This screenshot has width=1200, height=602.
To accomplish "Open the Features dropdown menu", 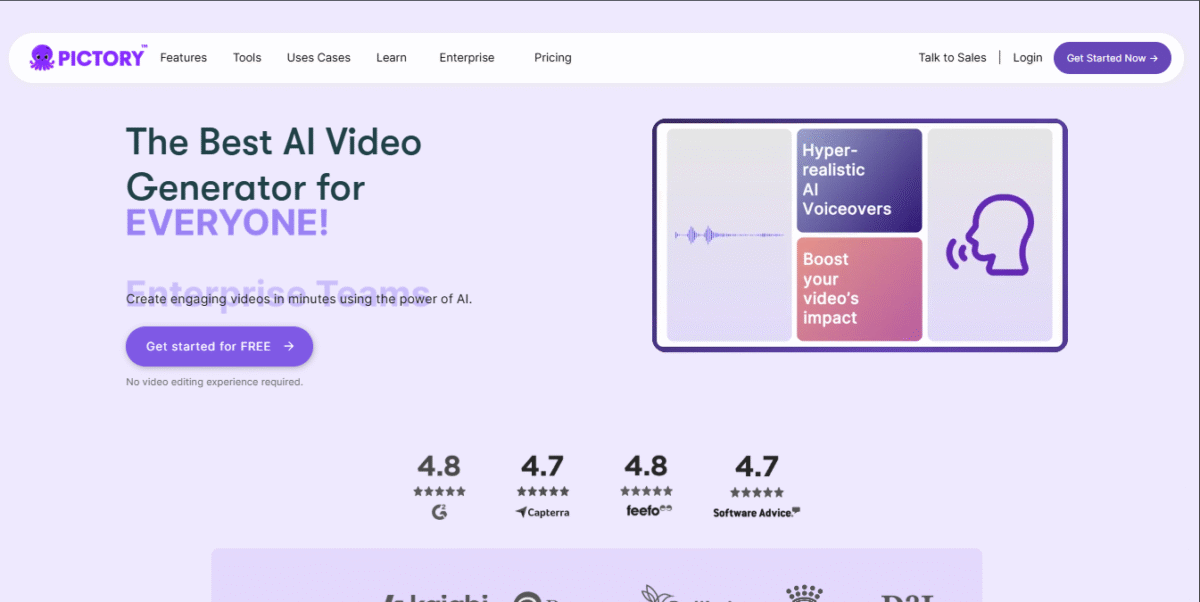I will (x=183, y=58).
